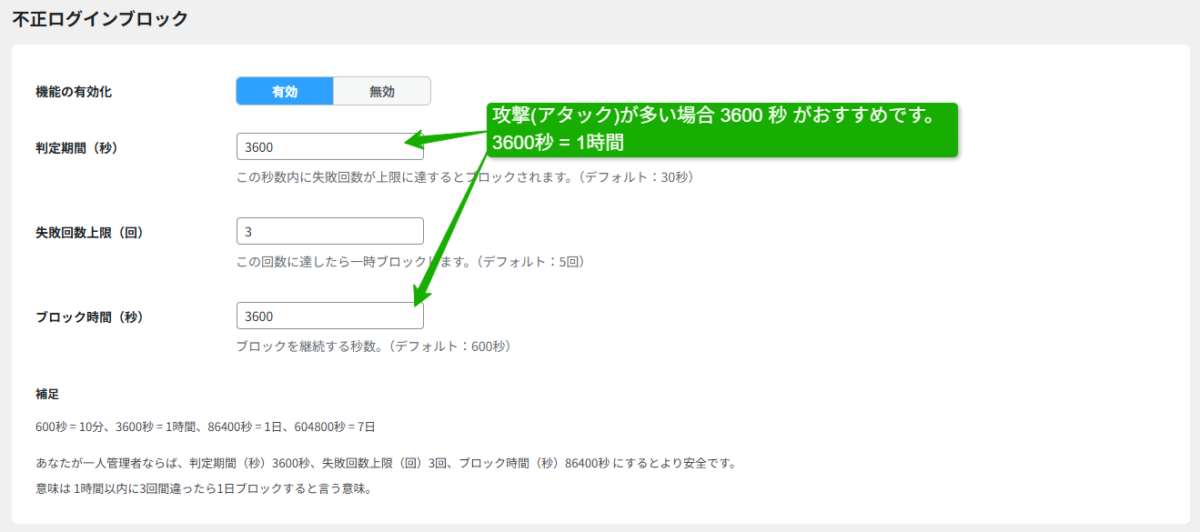Click the 失敗回数上限（回） label text

pyautogui.click(x=90, y=232)
